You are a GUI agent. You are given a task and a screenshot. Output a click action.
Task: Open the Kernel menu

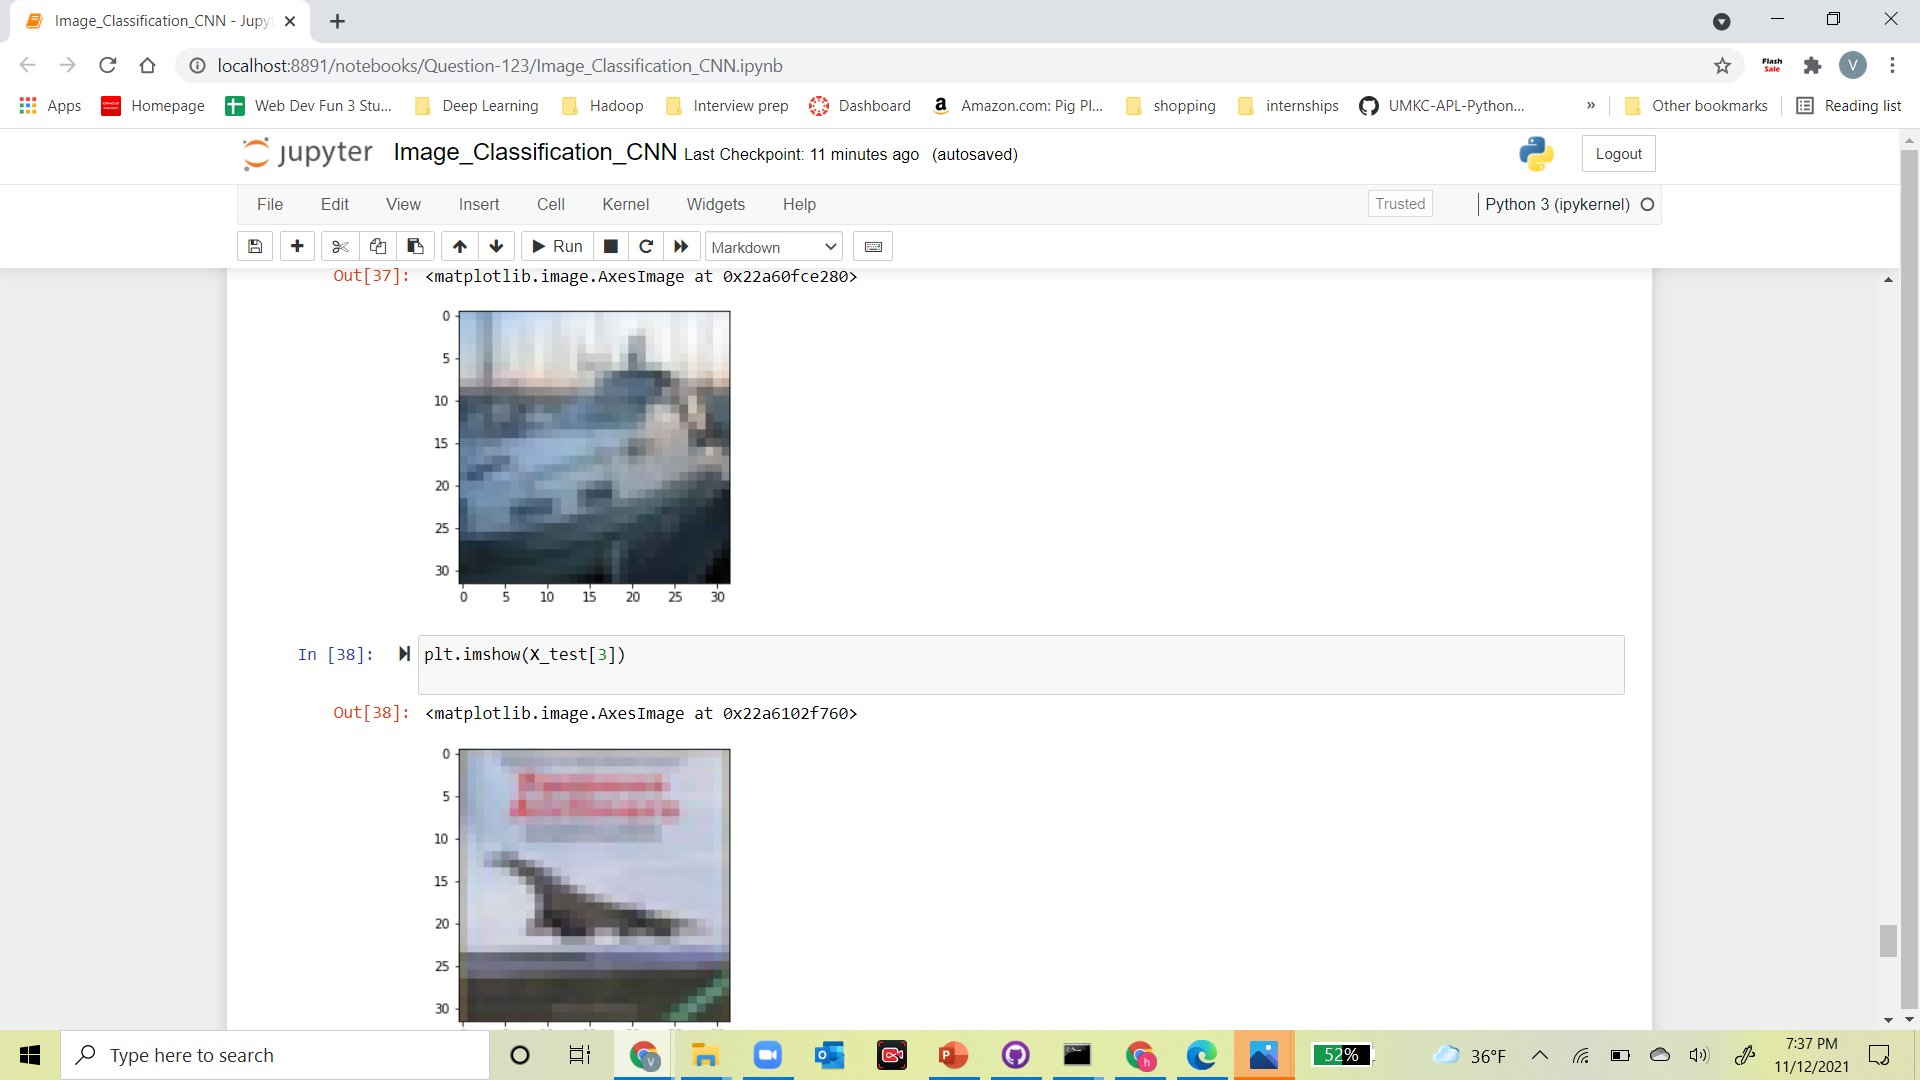coord(626,204)
